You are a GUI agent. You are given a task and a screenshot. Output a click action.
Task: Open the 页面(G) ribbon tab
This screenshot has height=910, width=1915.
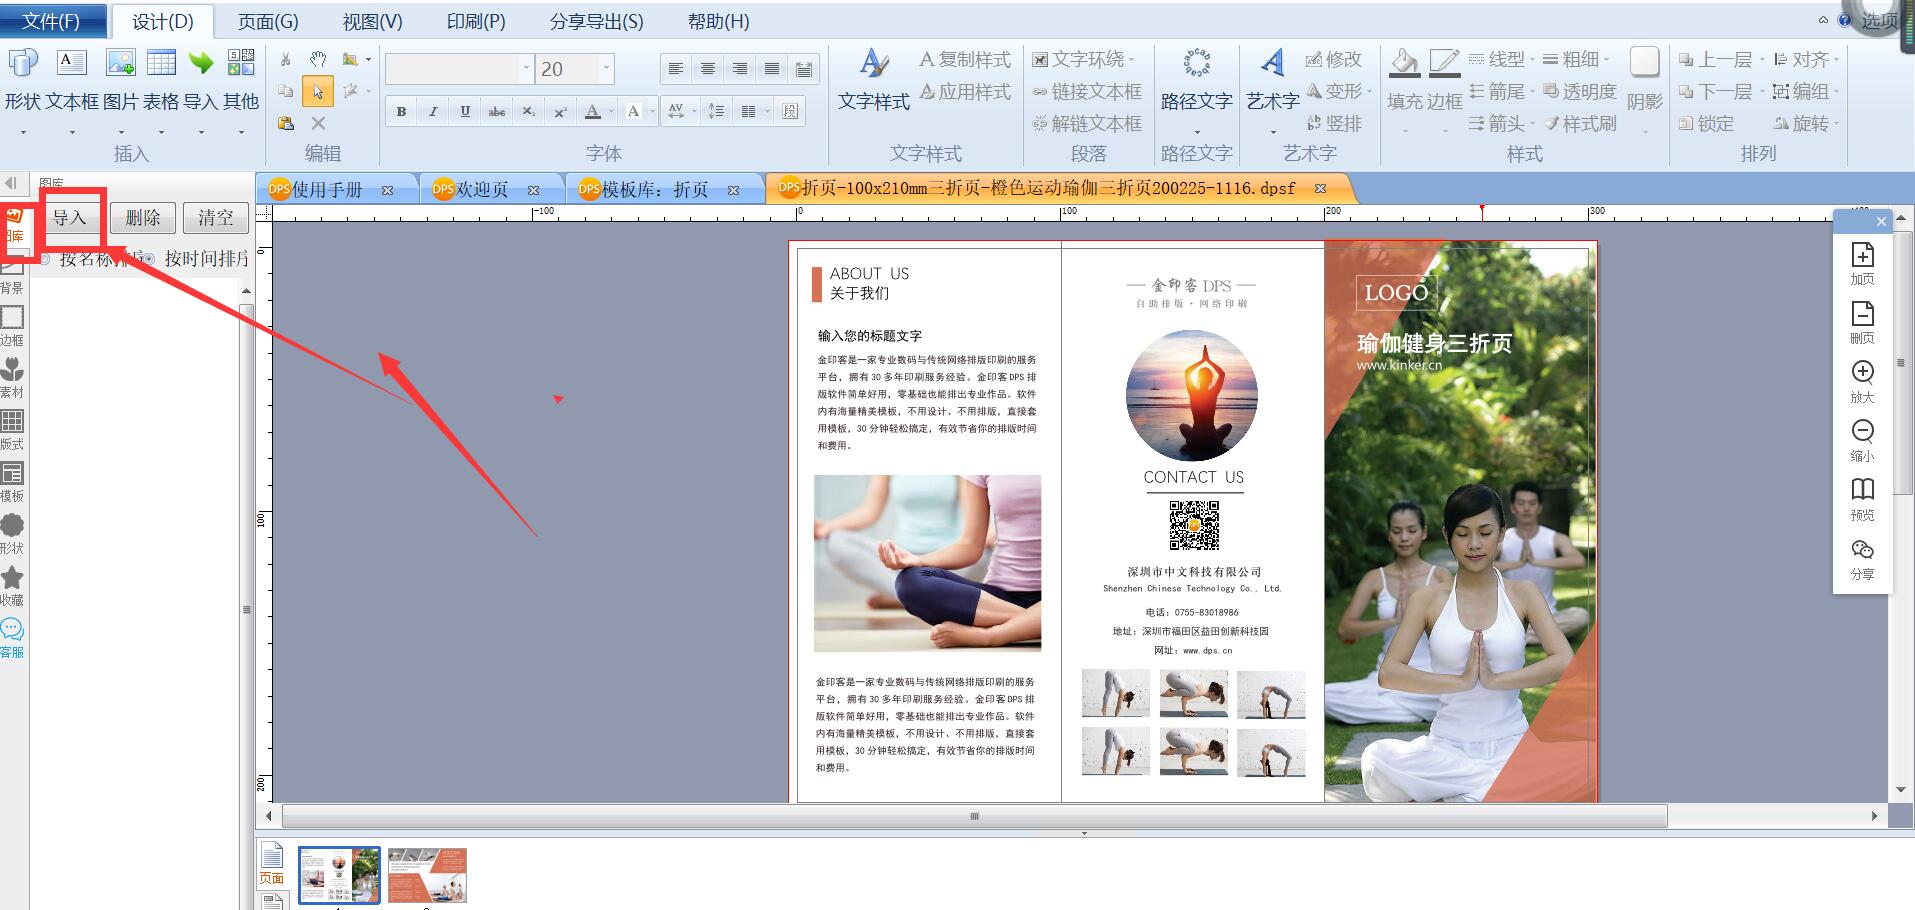point(268,21)
